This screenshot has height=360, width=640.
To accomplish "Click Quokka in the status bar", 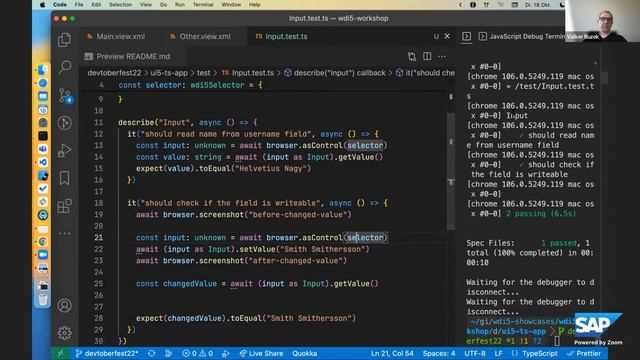I will pyautogui.click(x=304, y=353).
